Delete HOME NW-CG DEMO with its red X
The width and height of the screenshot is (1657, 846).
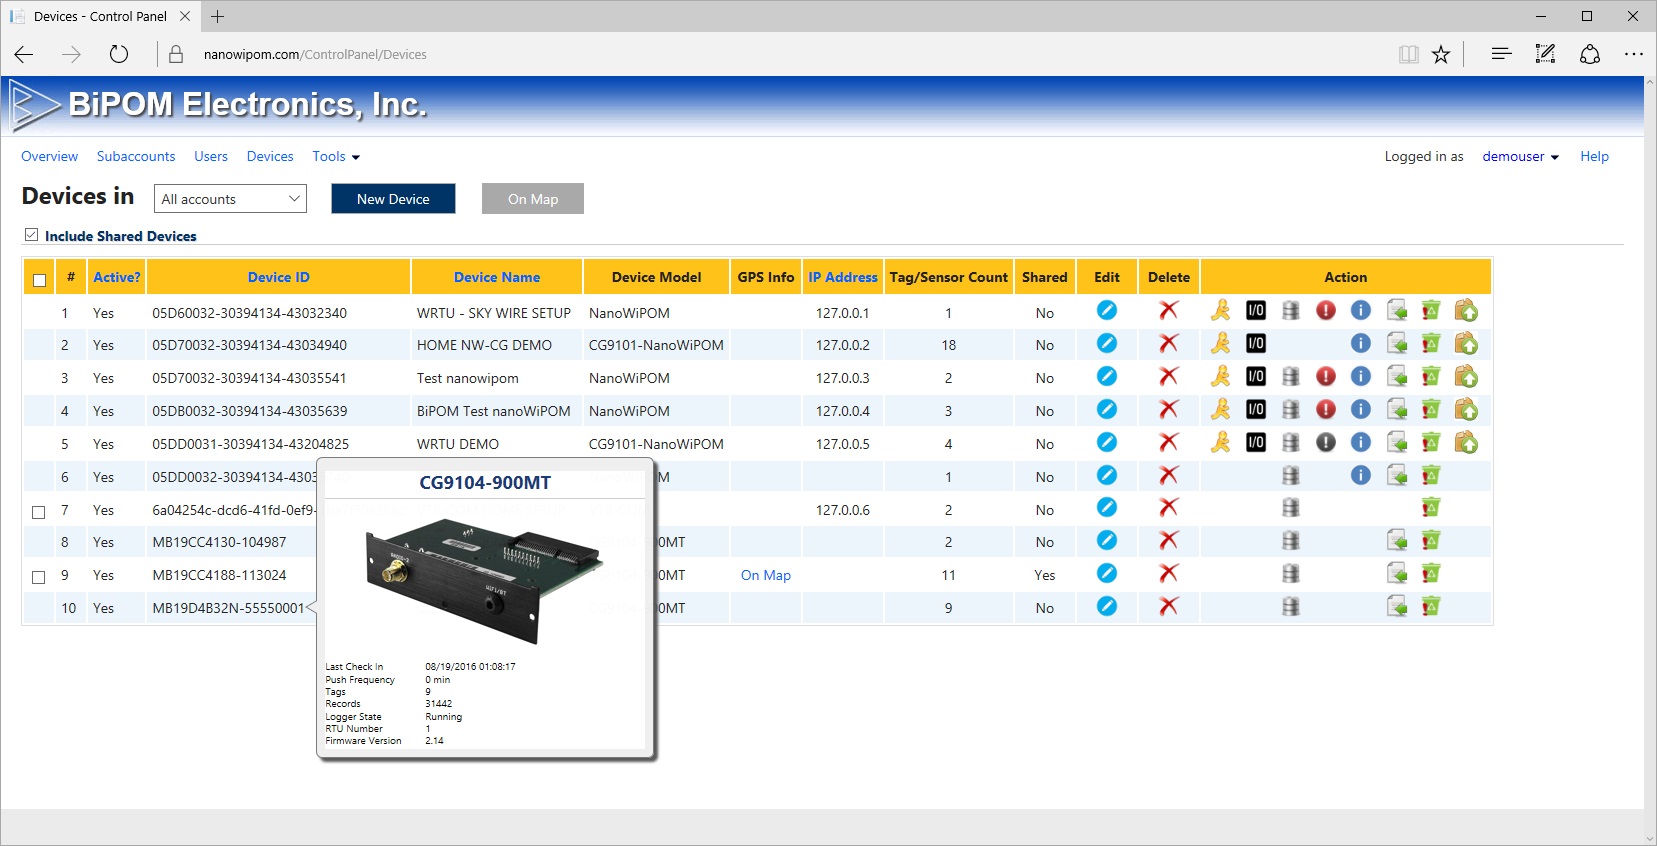(1168, 344)
